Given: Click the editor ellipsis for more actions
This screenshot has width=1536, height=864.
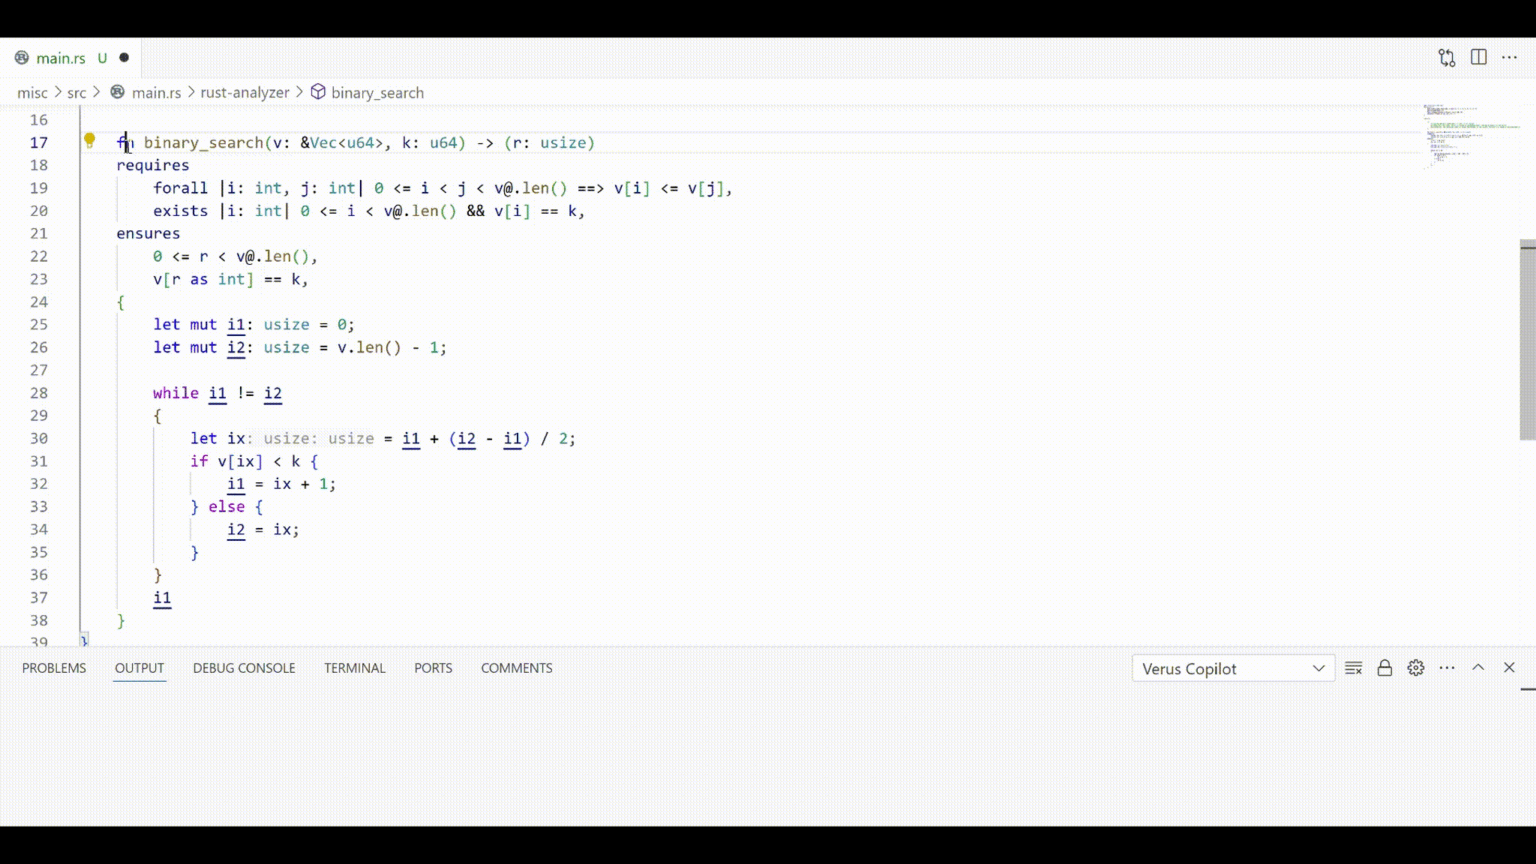Looking at the screenshot, I should tap(1510, 57).
